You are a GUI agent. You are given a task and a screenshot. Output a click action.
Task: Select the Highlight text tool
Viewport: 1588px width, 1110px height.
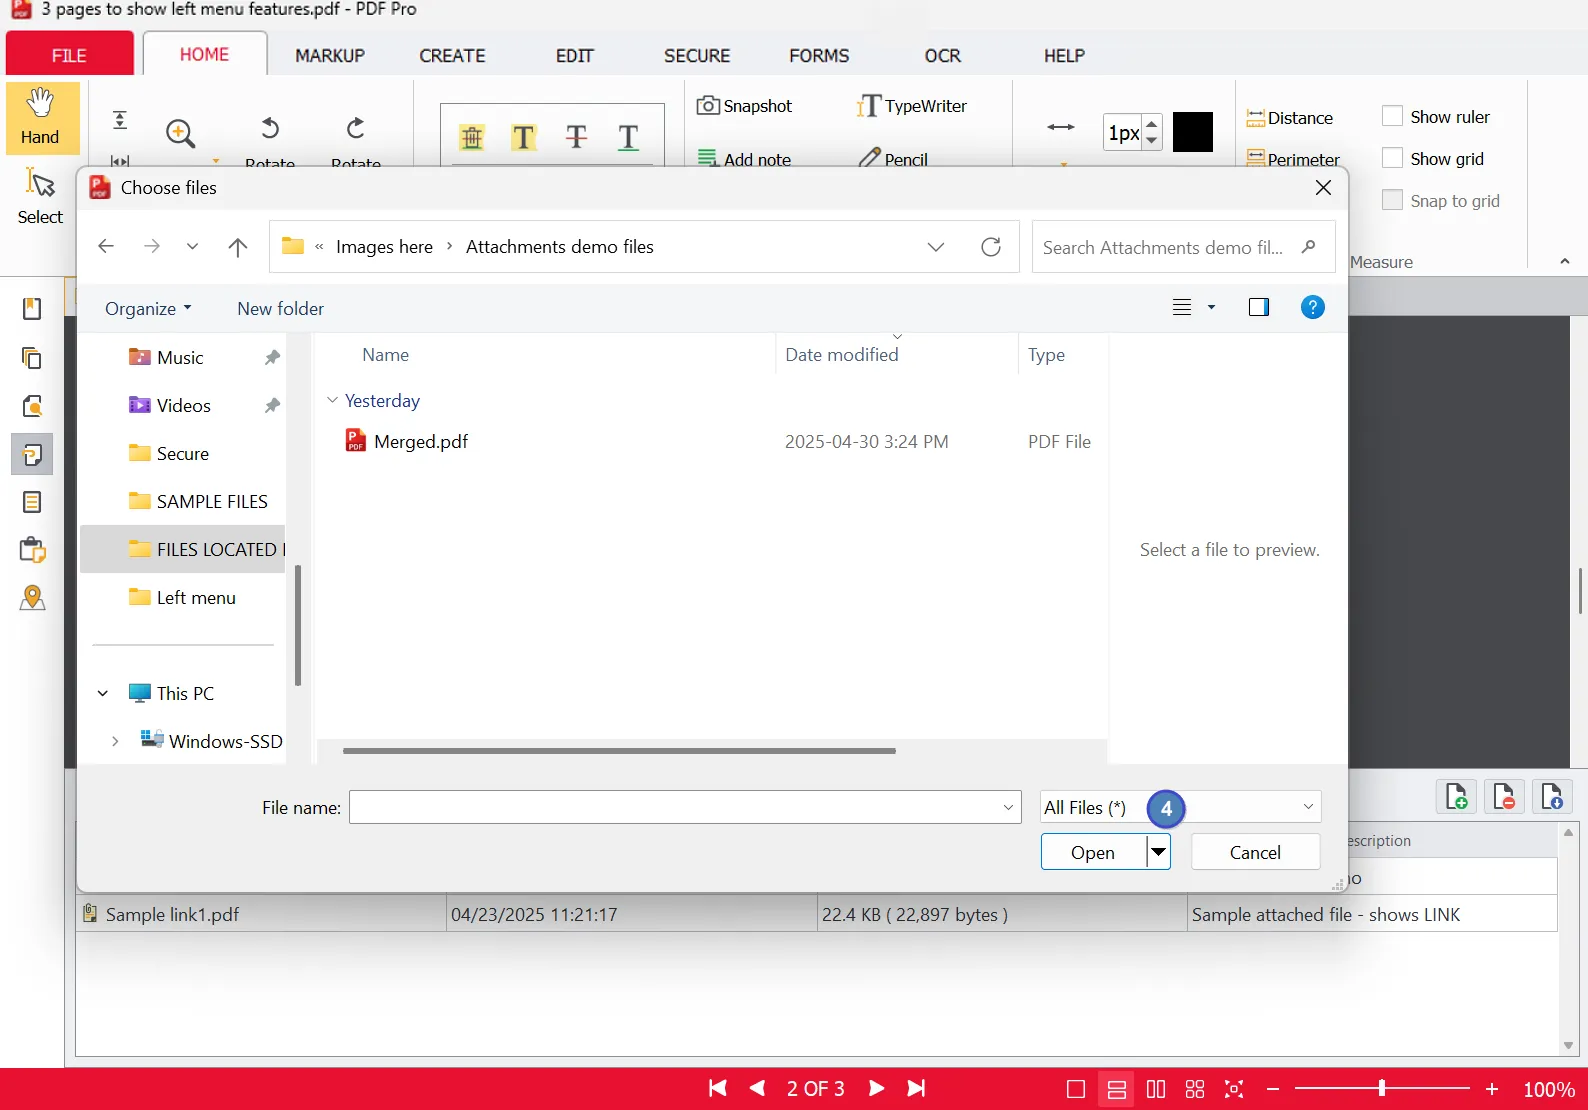[x=523, y=137]
